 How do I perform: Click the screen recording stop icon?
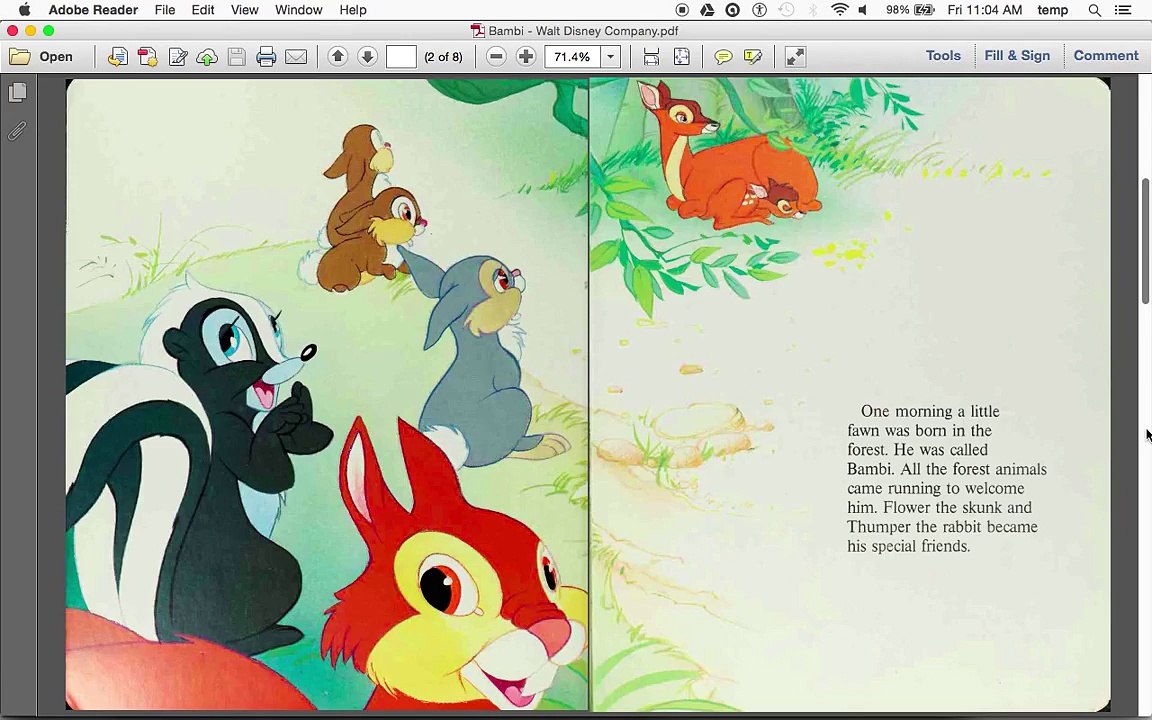(682, 10)
